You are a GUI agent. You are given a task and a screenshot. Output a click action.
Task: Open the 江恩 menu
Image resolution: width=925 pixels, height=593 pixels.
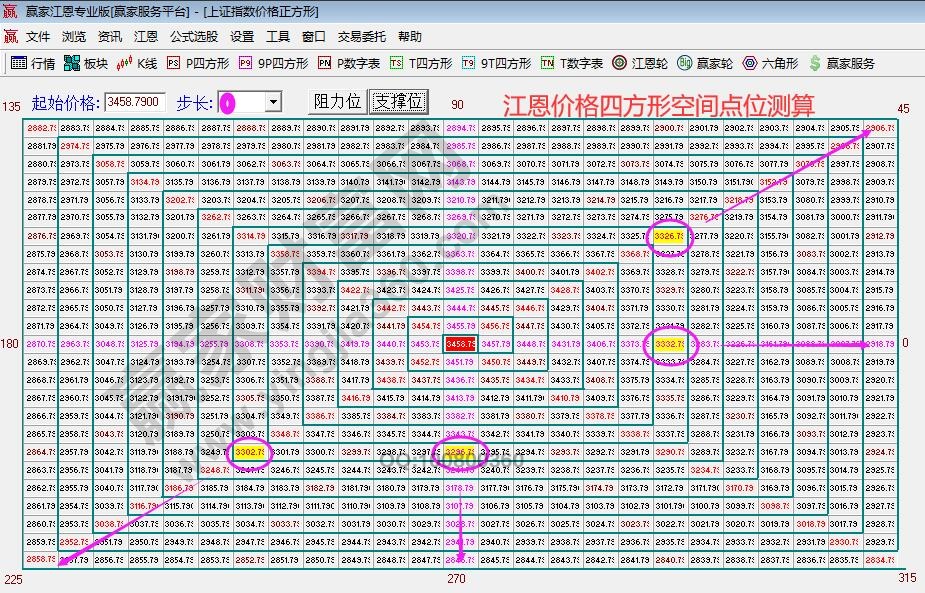[x=145, y=36]
